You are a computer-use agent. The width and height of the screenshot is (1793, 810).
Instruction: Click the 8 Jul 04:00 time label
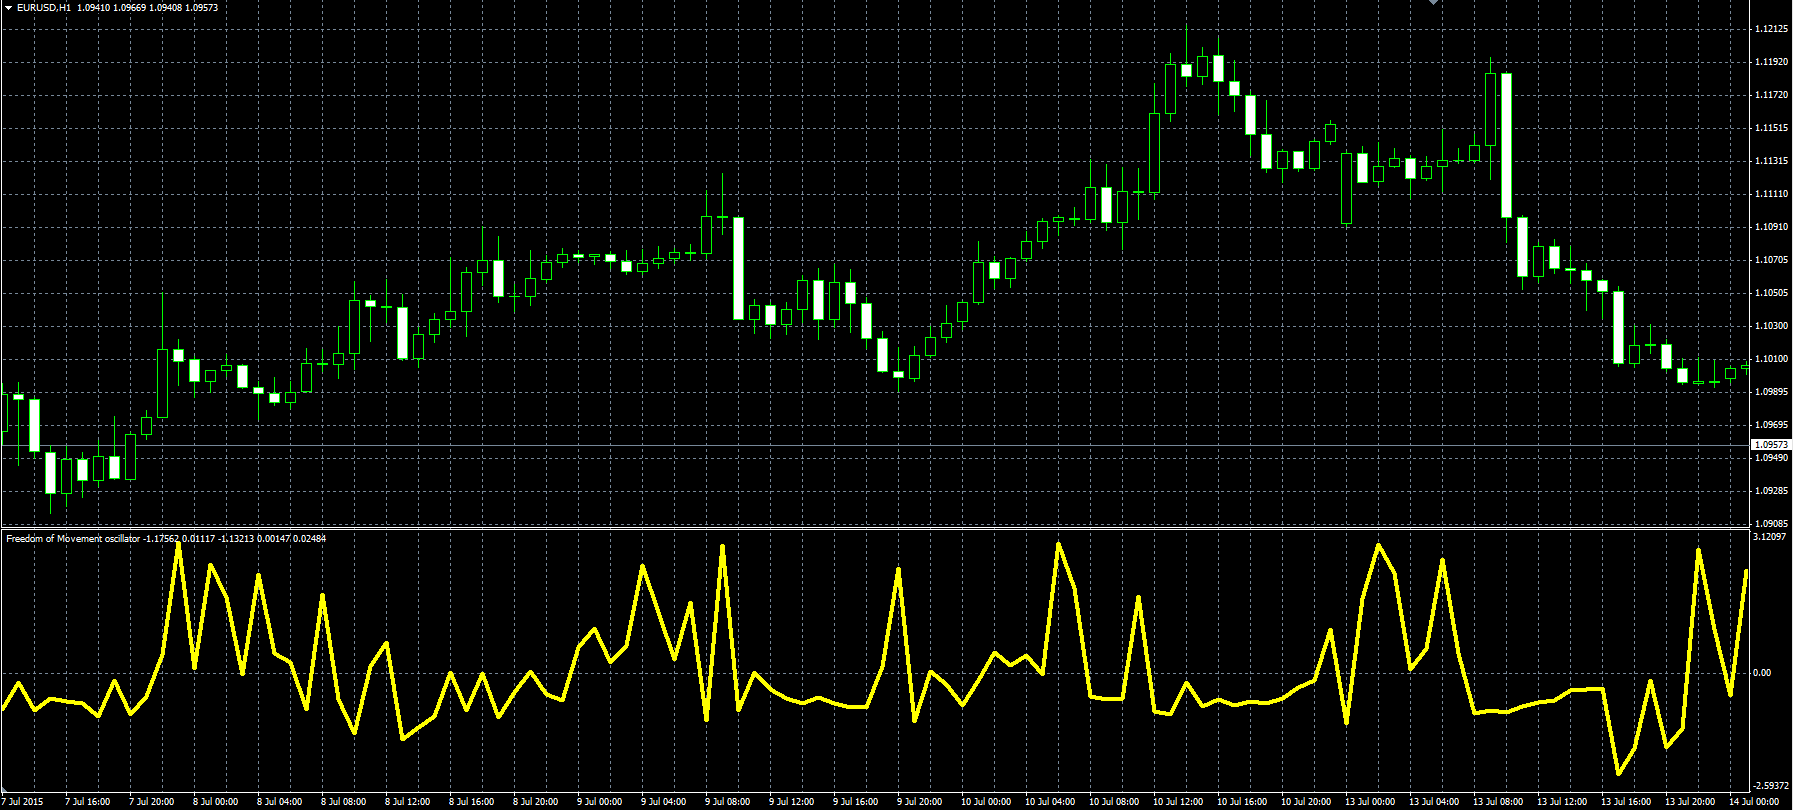(x=280, y=802)
